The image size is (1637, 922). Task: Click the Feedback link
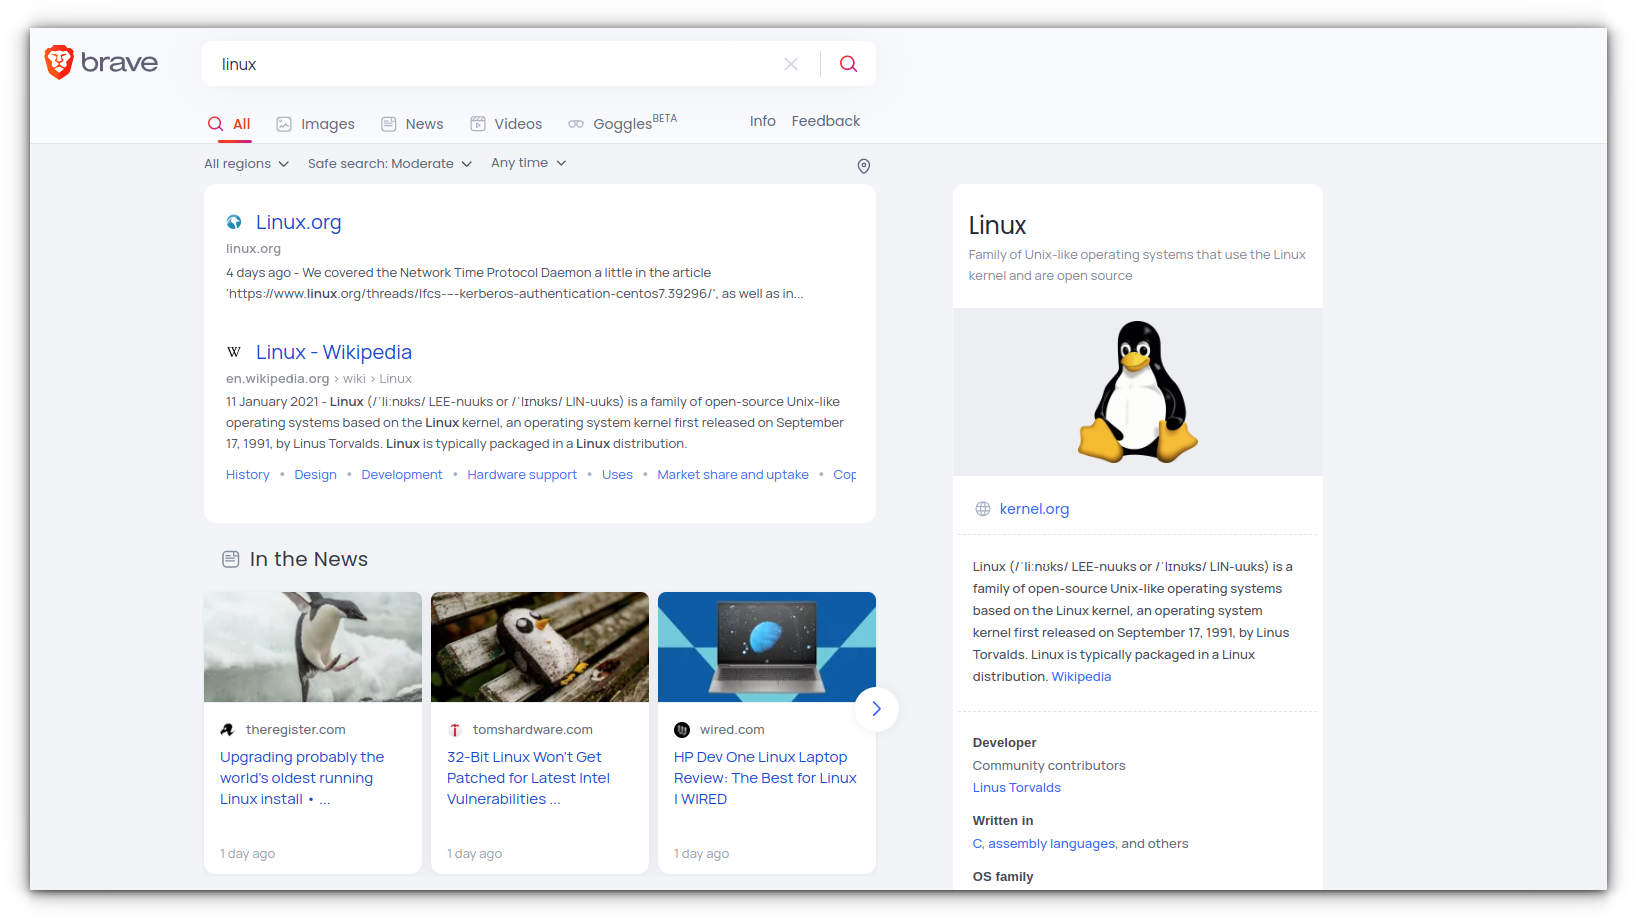coord(825,120)
